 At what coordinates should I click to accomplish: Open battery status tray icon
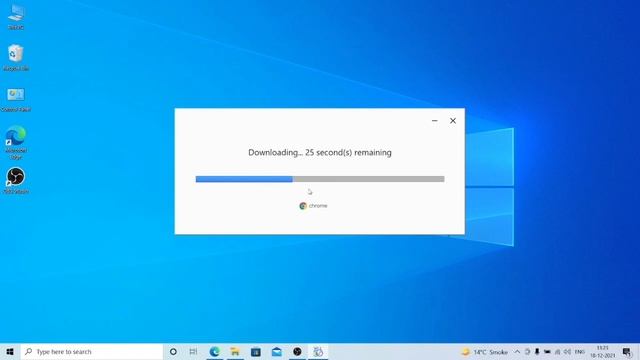pyautogui.click(x=547, y=352)
